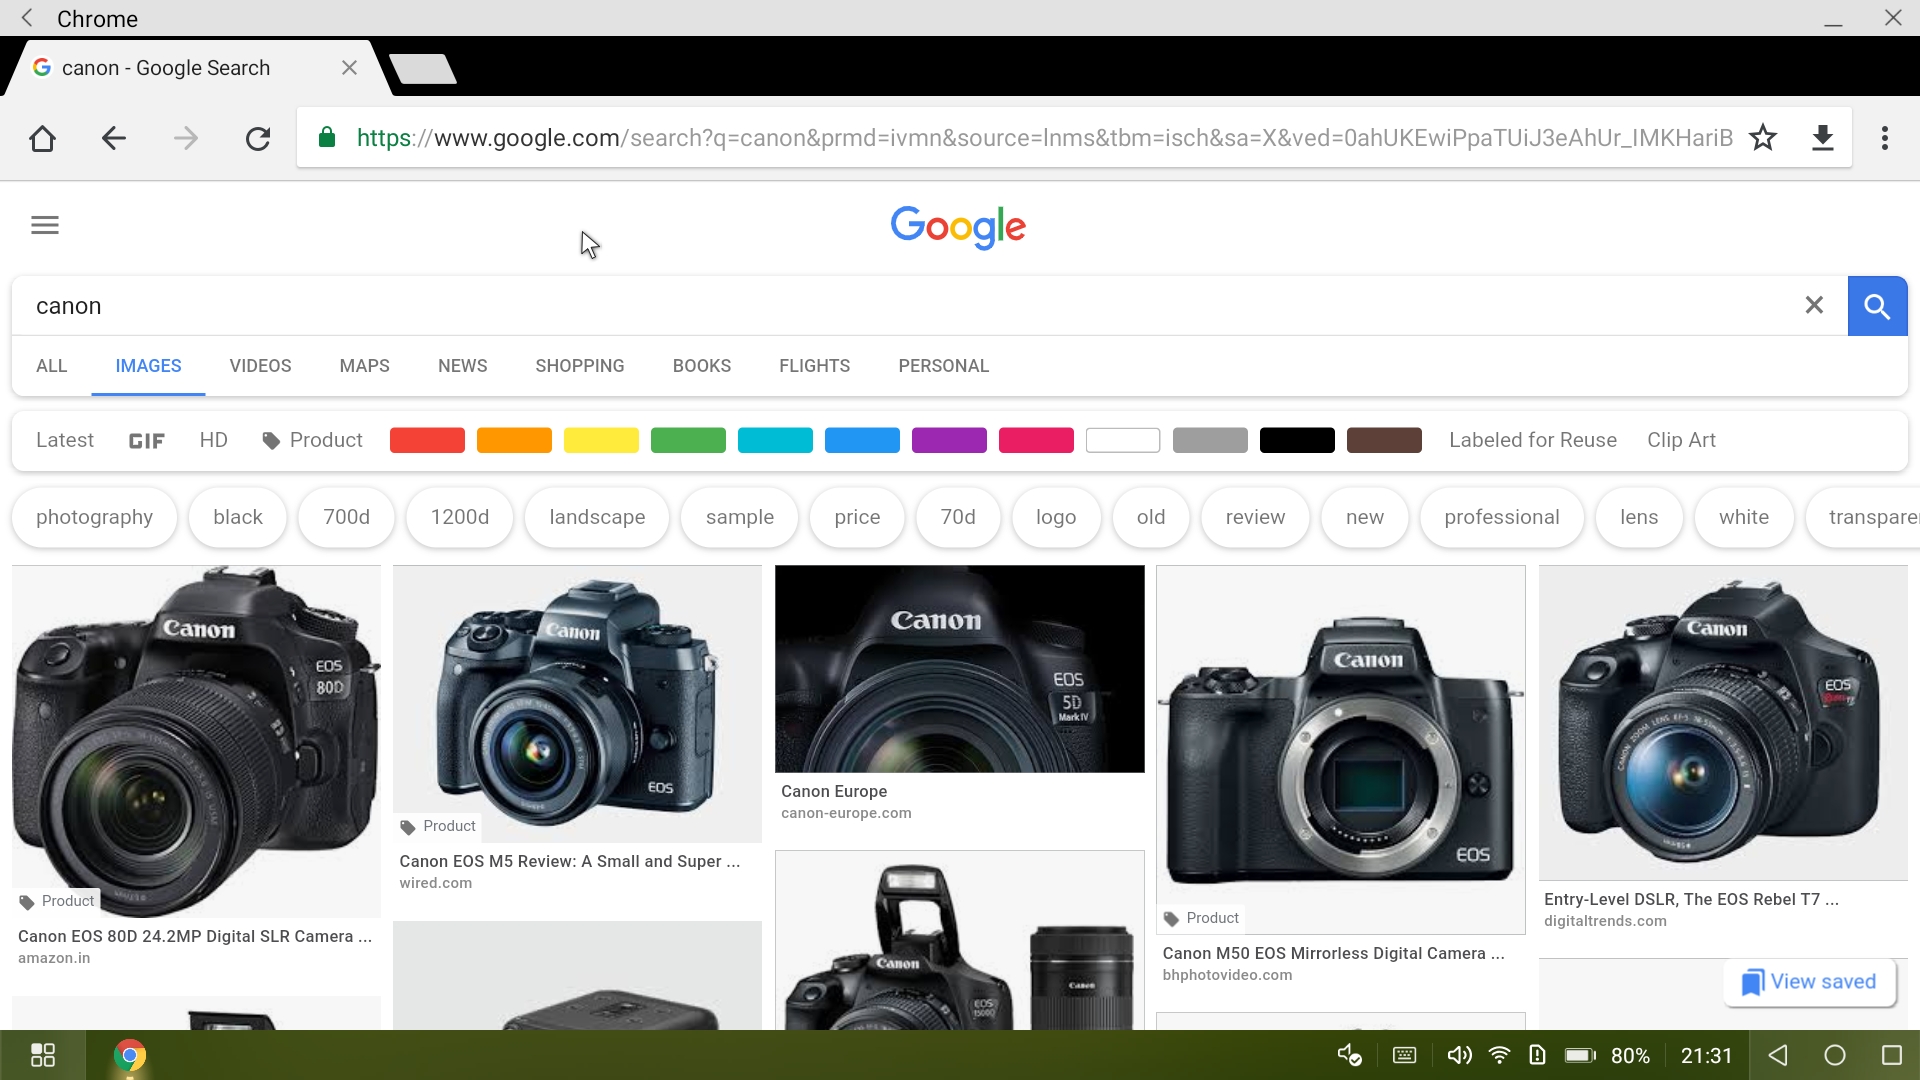Open Chrome three-dot menu
This screenshot has width=1920, height=1080.
click(x=1885, y=138)
